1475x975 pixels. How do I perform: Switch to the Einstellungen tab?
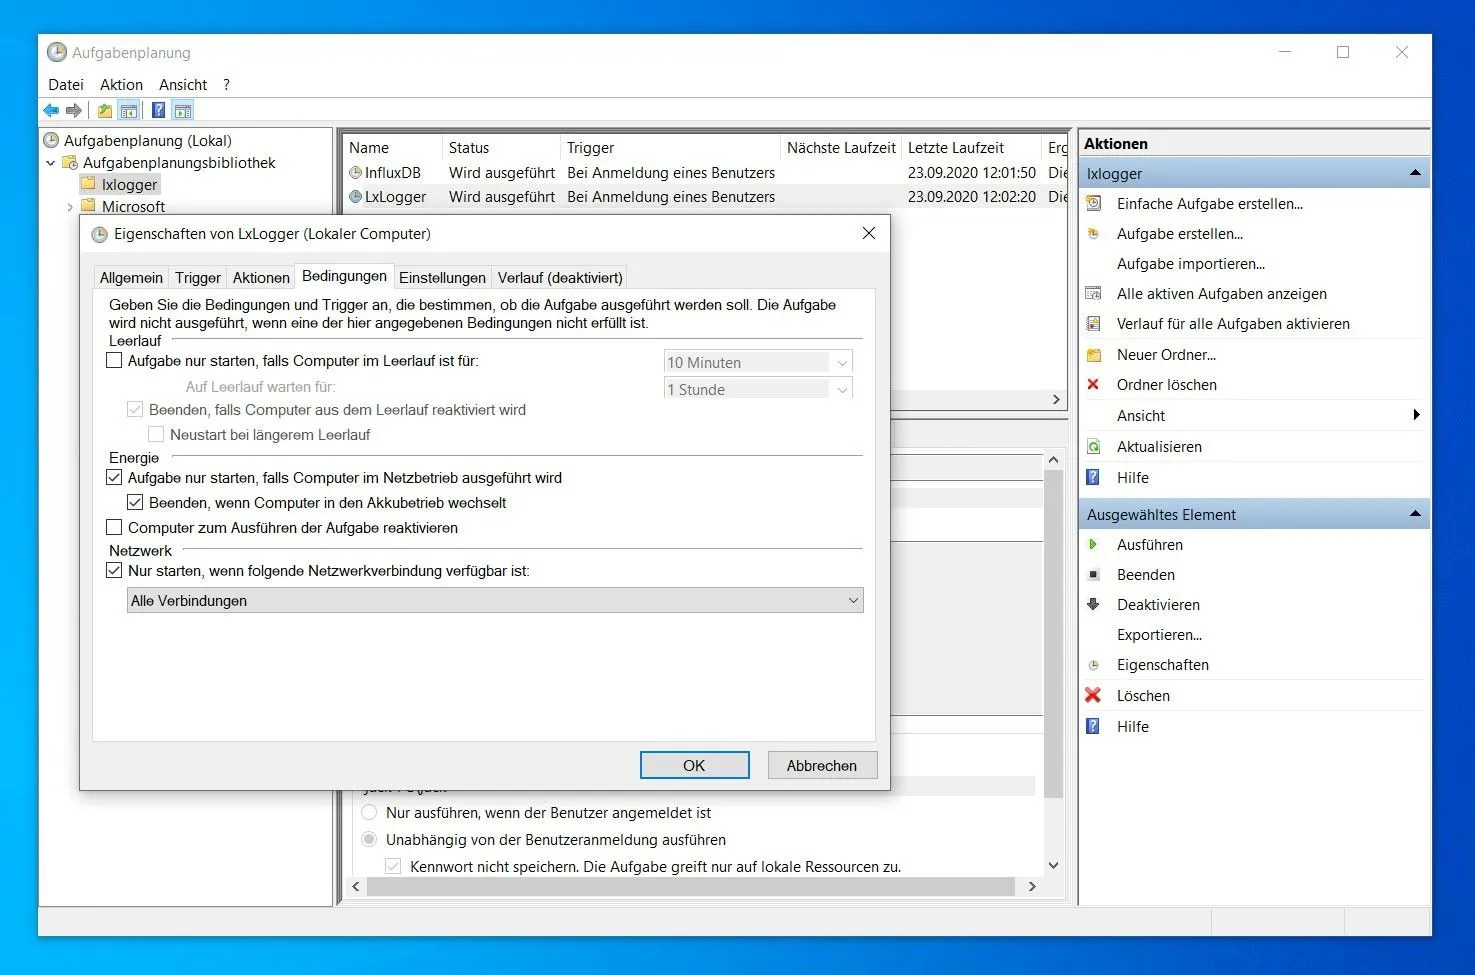[x=442, y=278]
